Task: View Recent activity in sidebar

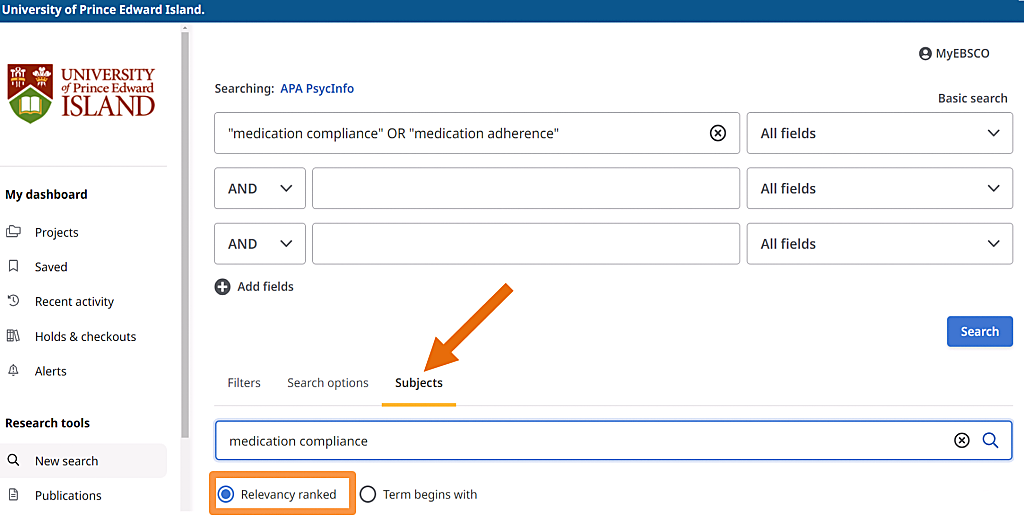Action: [74, 302]
